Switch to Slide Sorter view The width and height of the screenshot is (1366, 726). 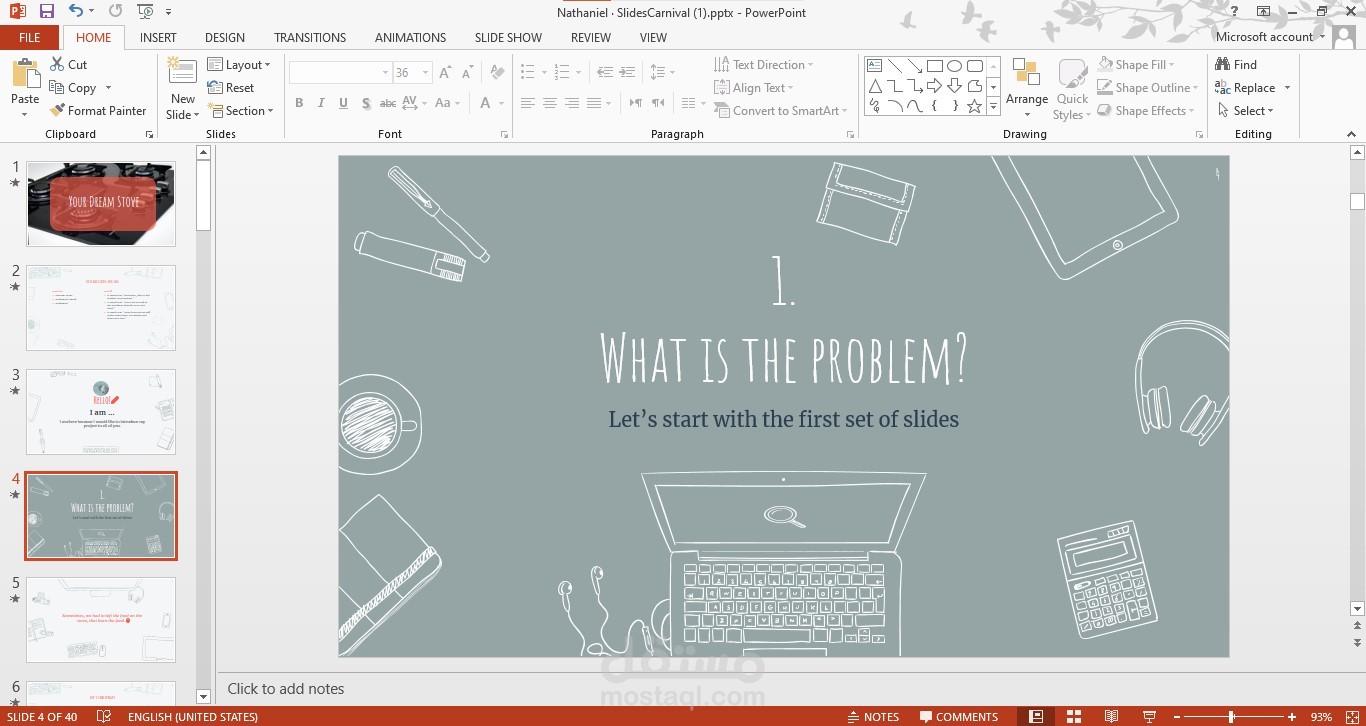click(x=1074, y=716)
